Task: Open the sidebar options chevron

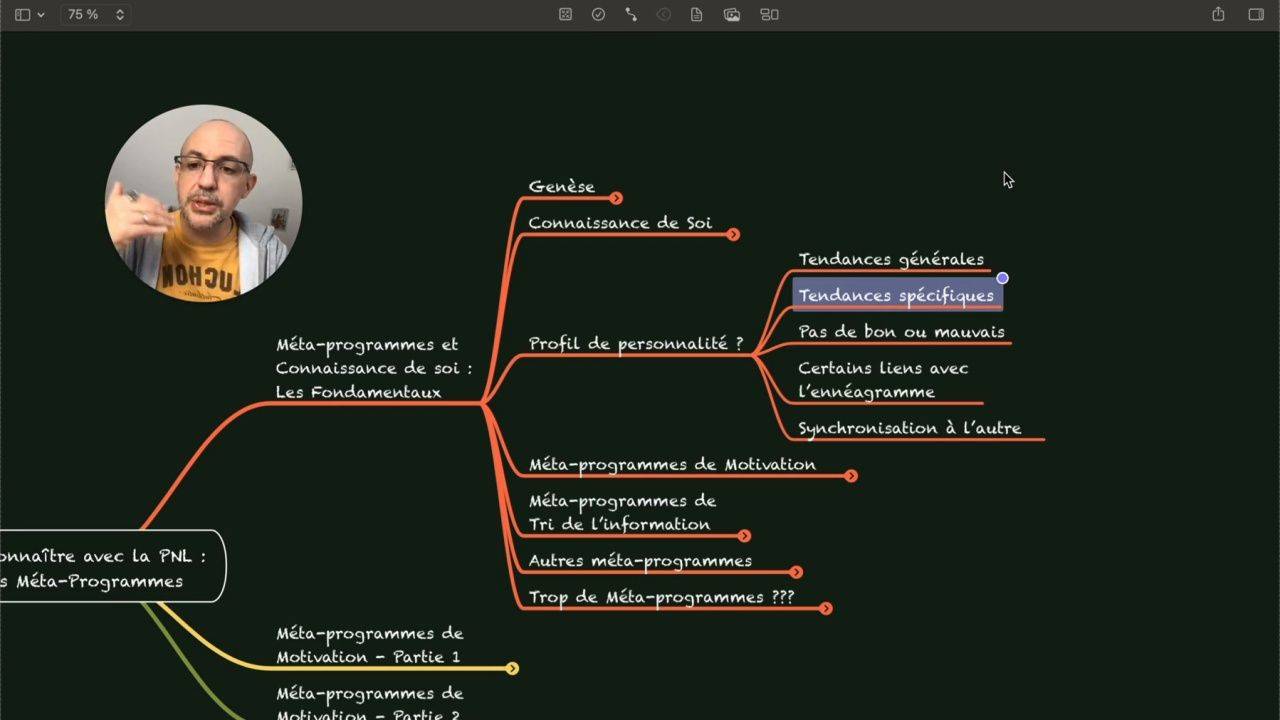Action: [x=41, y=15]
